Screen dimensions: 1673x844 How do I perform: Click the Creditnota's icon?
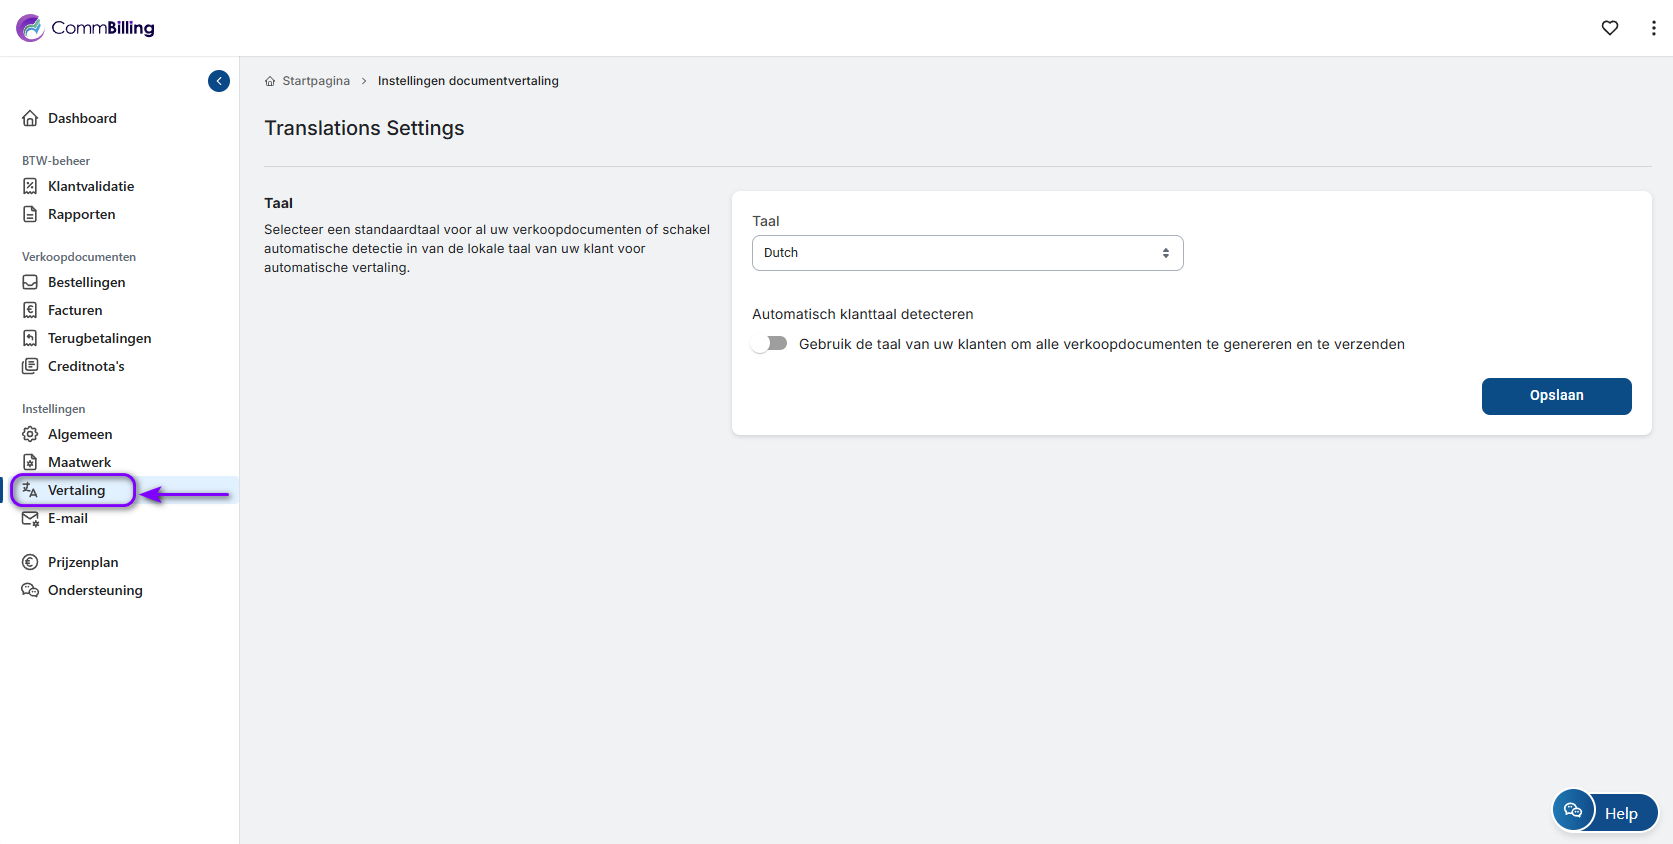tap(30, 366)
